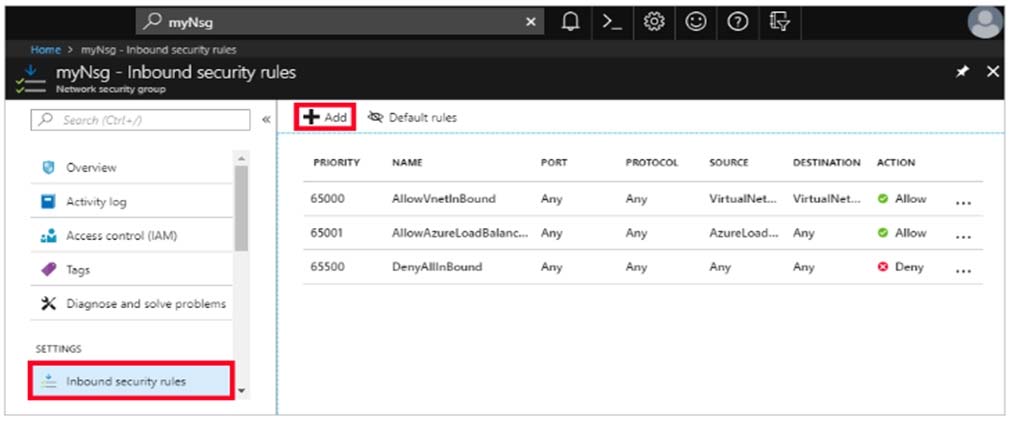Open Access control (IAM) menu item
This screenshot has width=1011, height=422.
tap(131, 236)
